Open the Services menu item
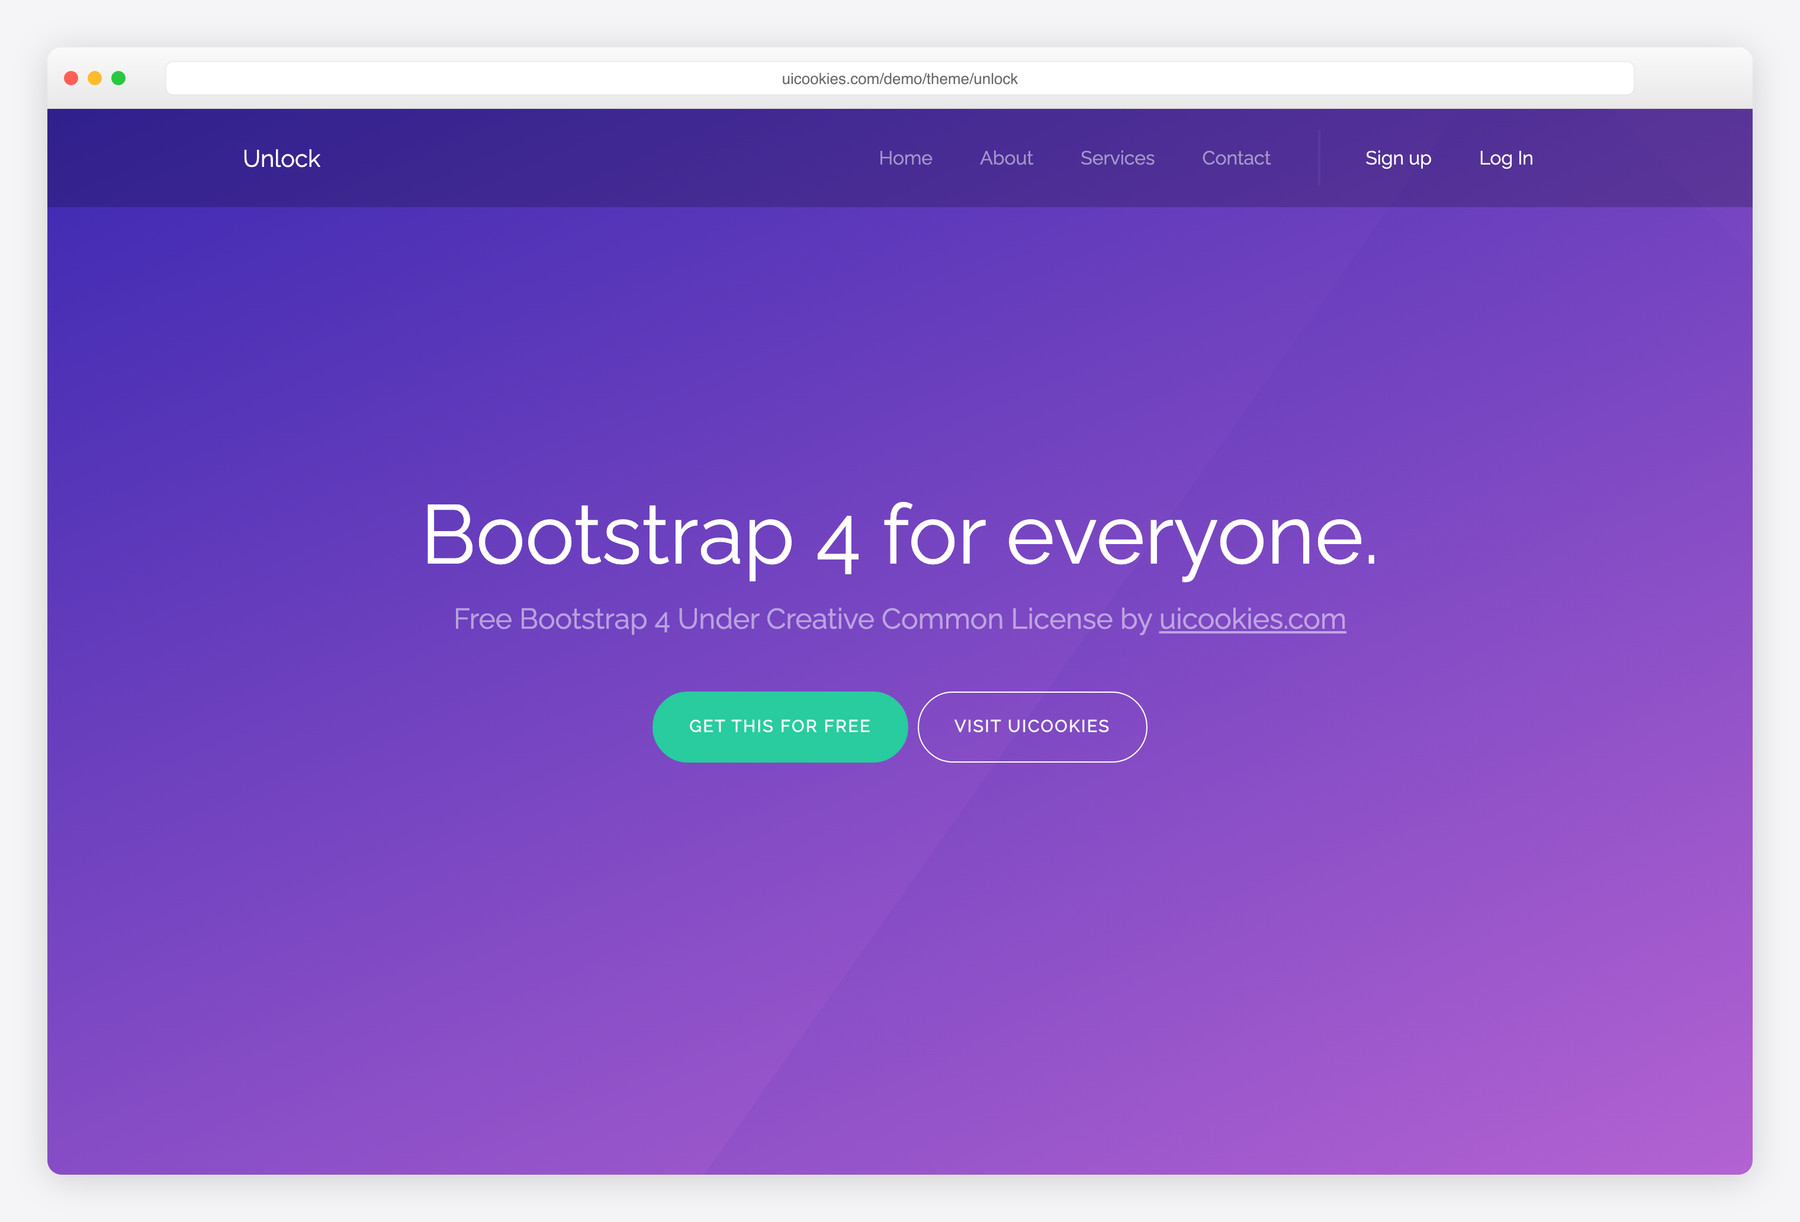The height and width of the screenshot is (1222, 1800). (1117, 158)
